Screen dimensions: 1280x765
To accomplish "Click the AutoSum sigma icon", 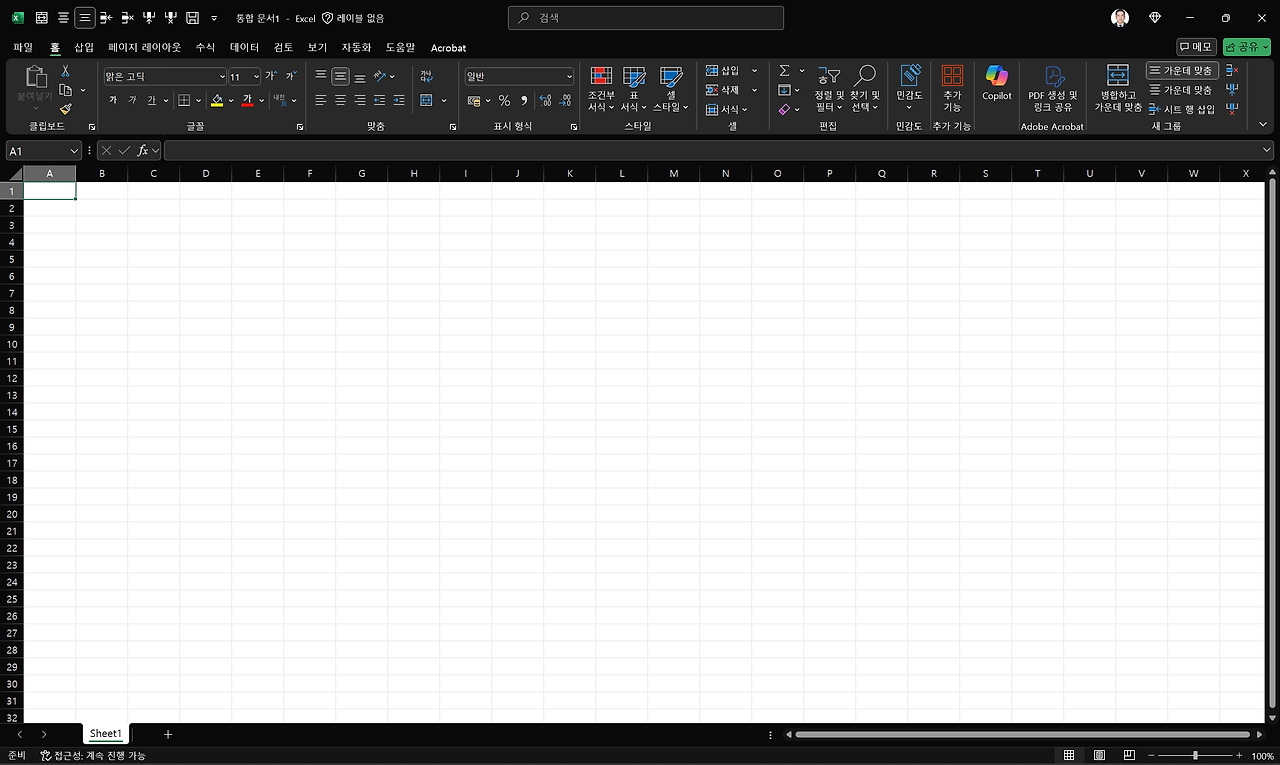I will [785, 71].
